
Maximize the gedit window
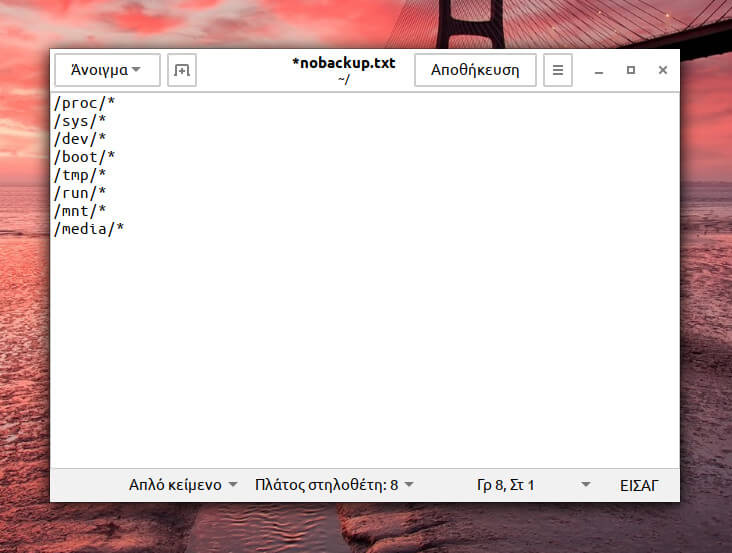[x=631, y=70]
